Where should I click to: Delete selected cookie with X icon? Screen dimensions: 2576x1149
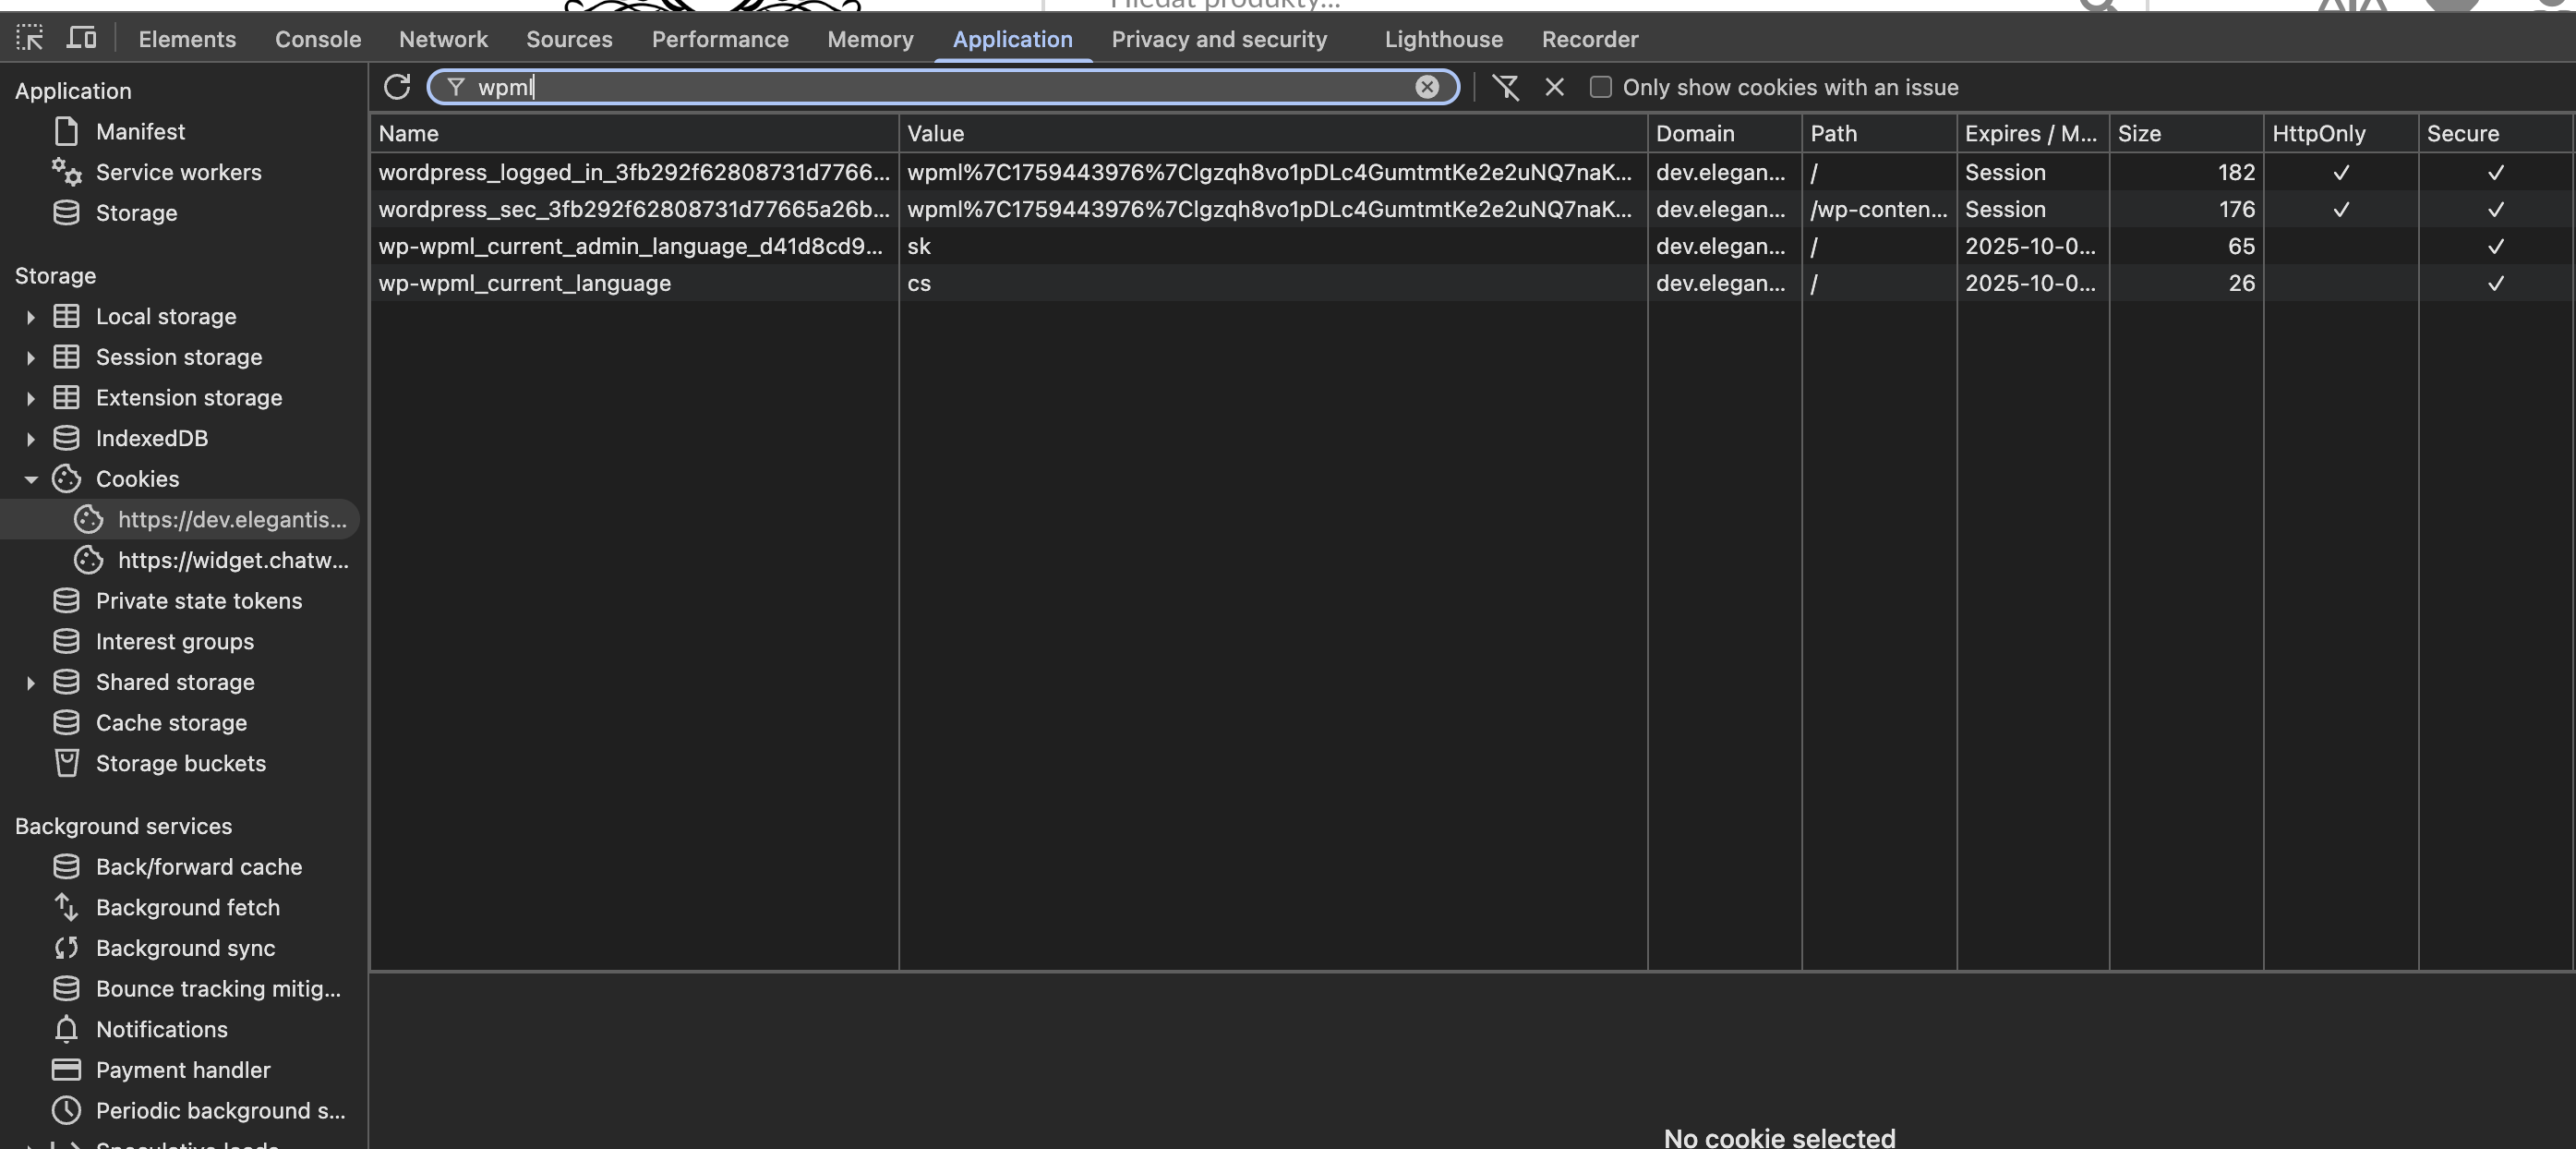point(1554,87)
